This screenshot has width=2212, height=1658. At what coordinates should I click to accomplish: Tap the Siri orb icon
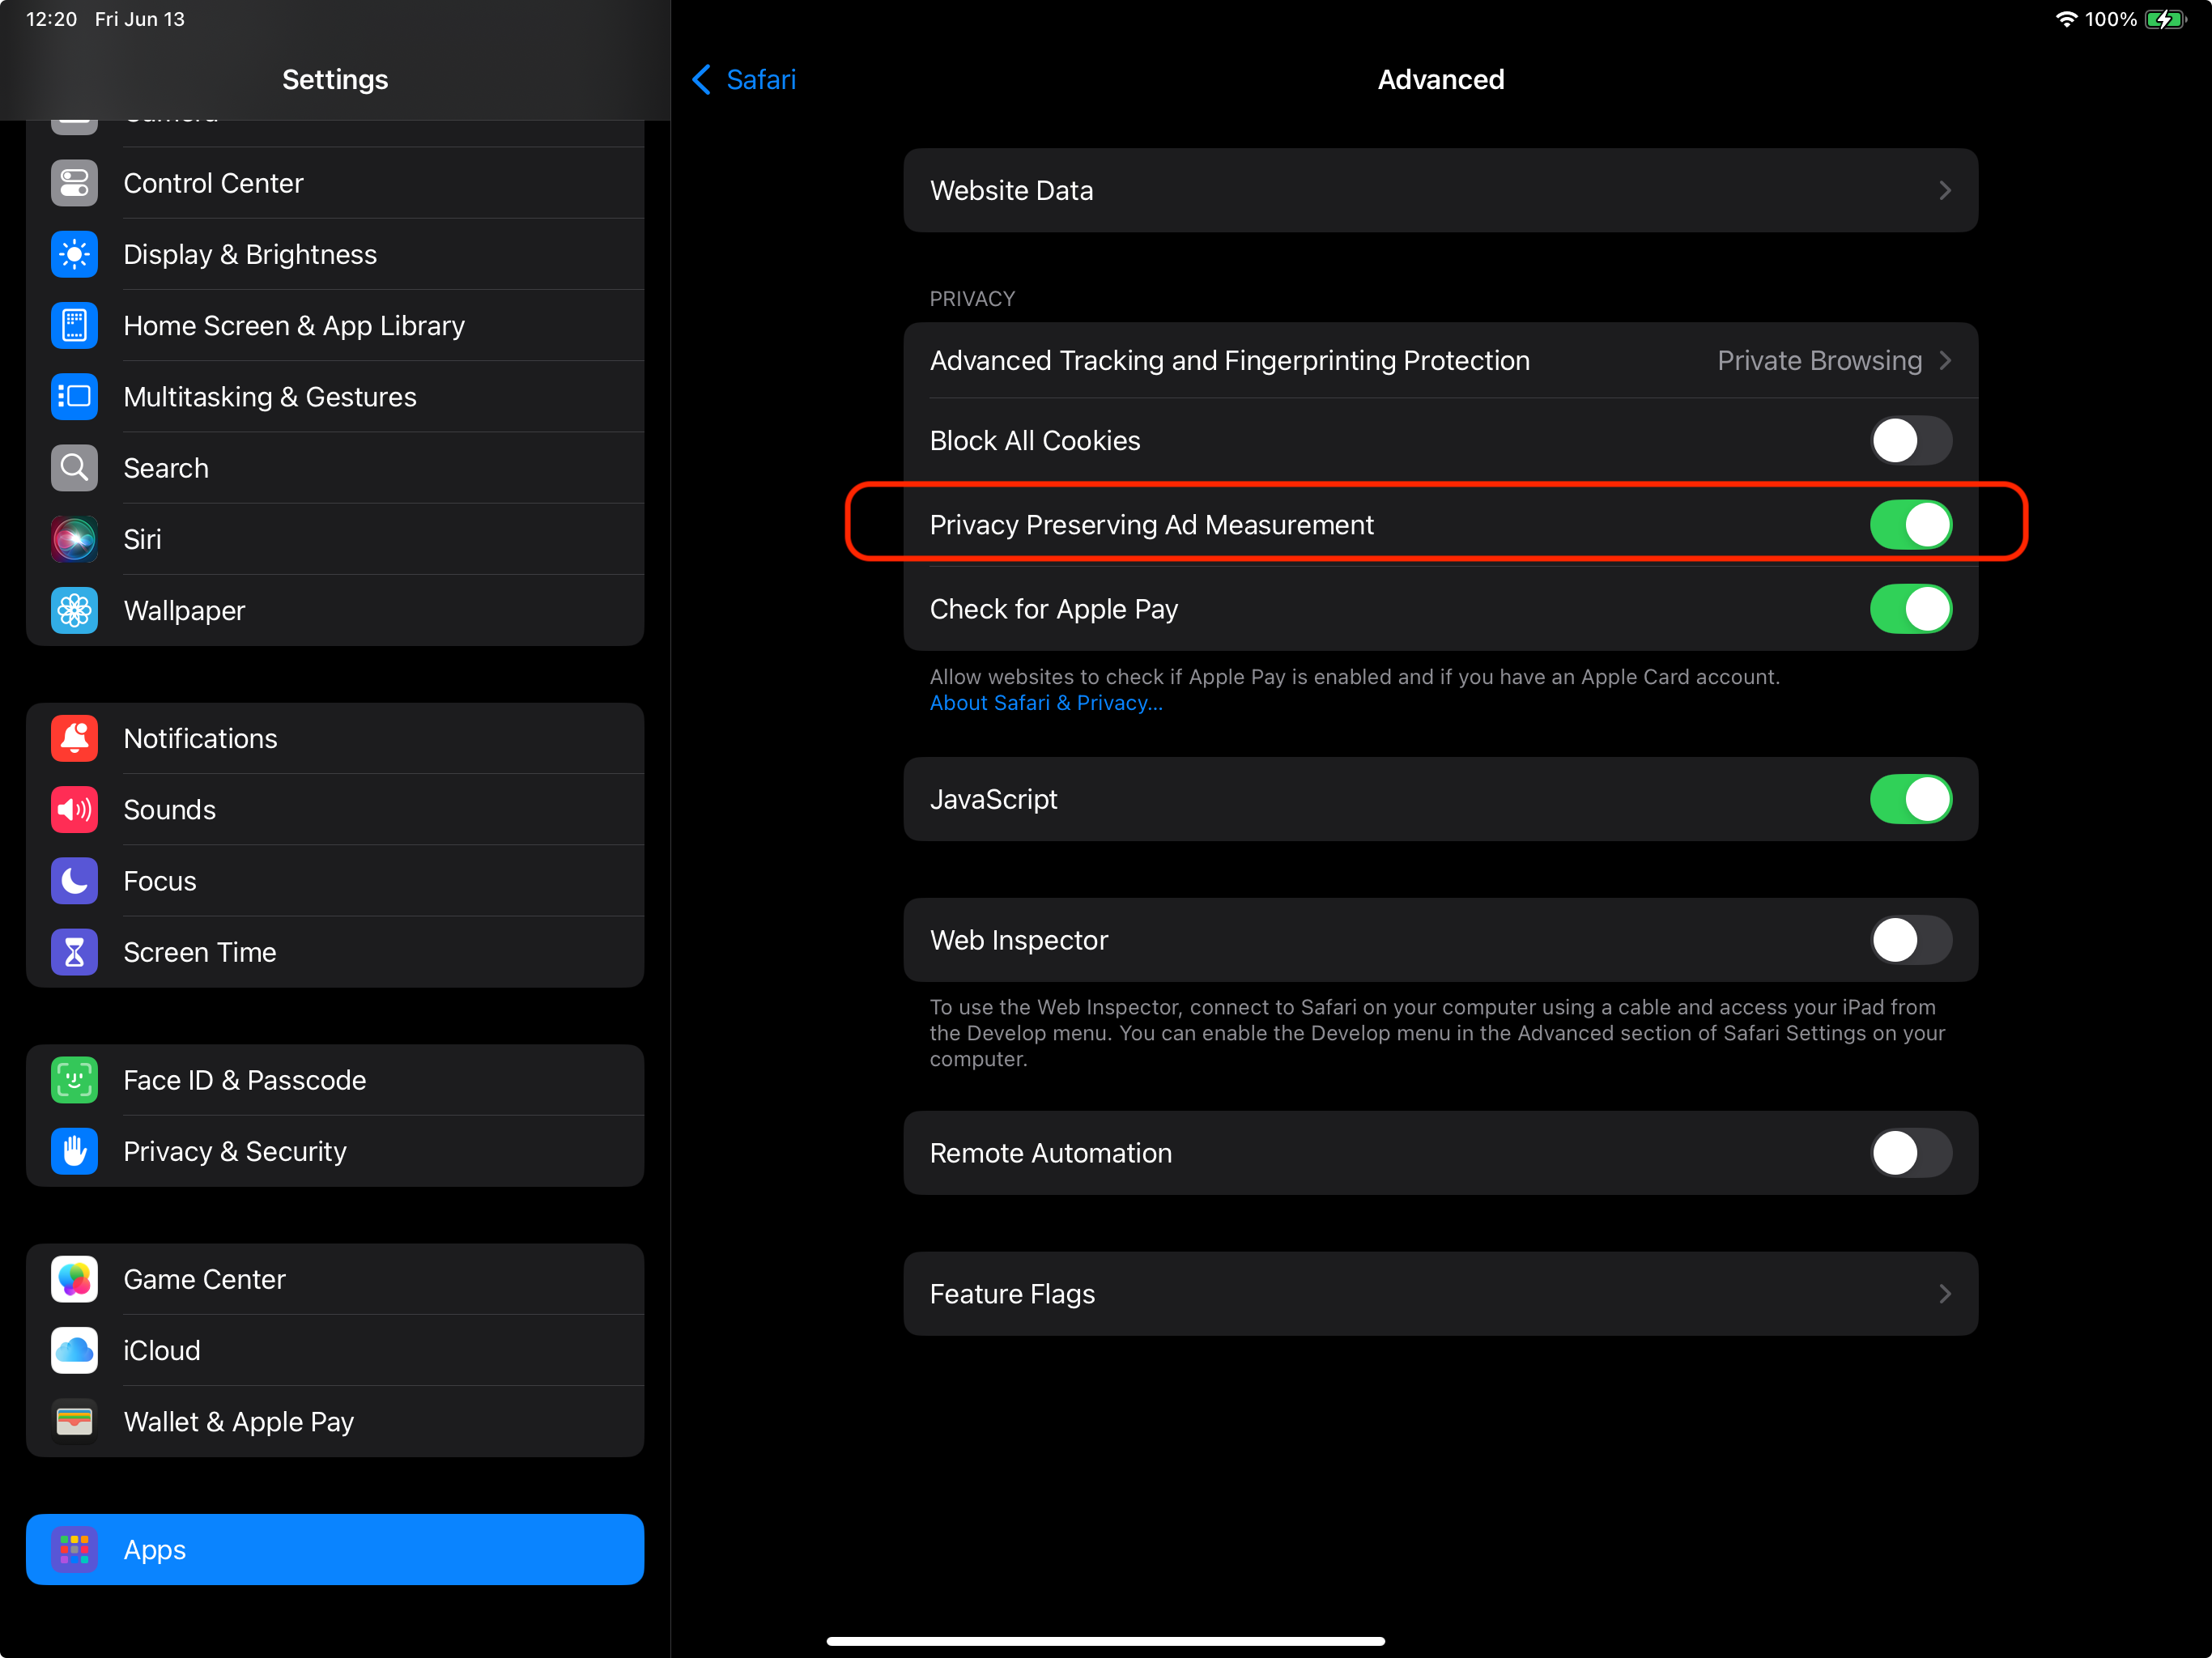click(74, 539)
